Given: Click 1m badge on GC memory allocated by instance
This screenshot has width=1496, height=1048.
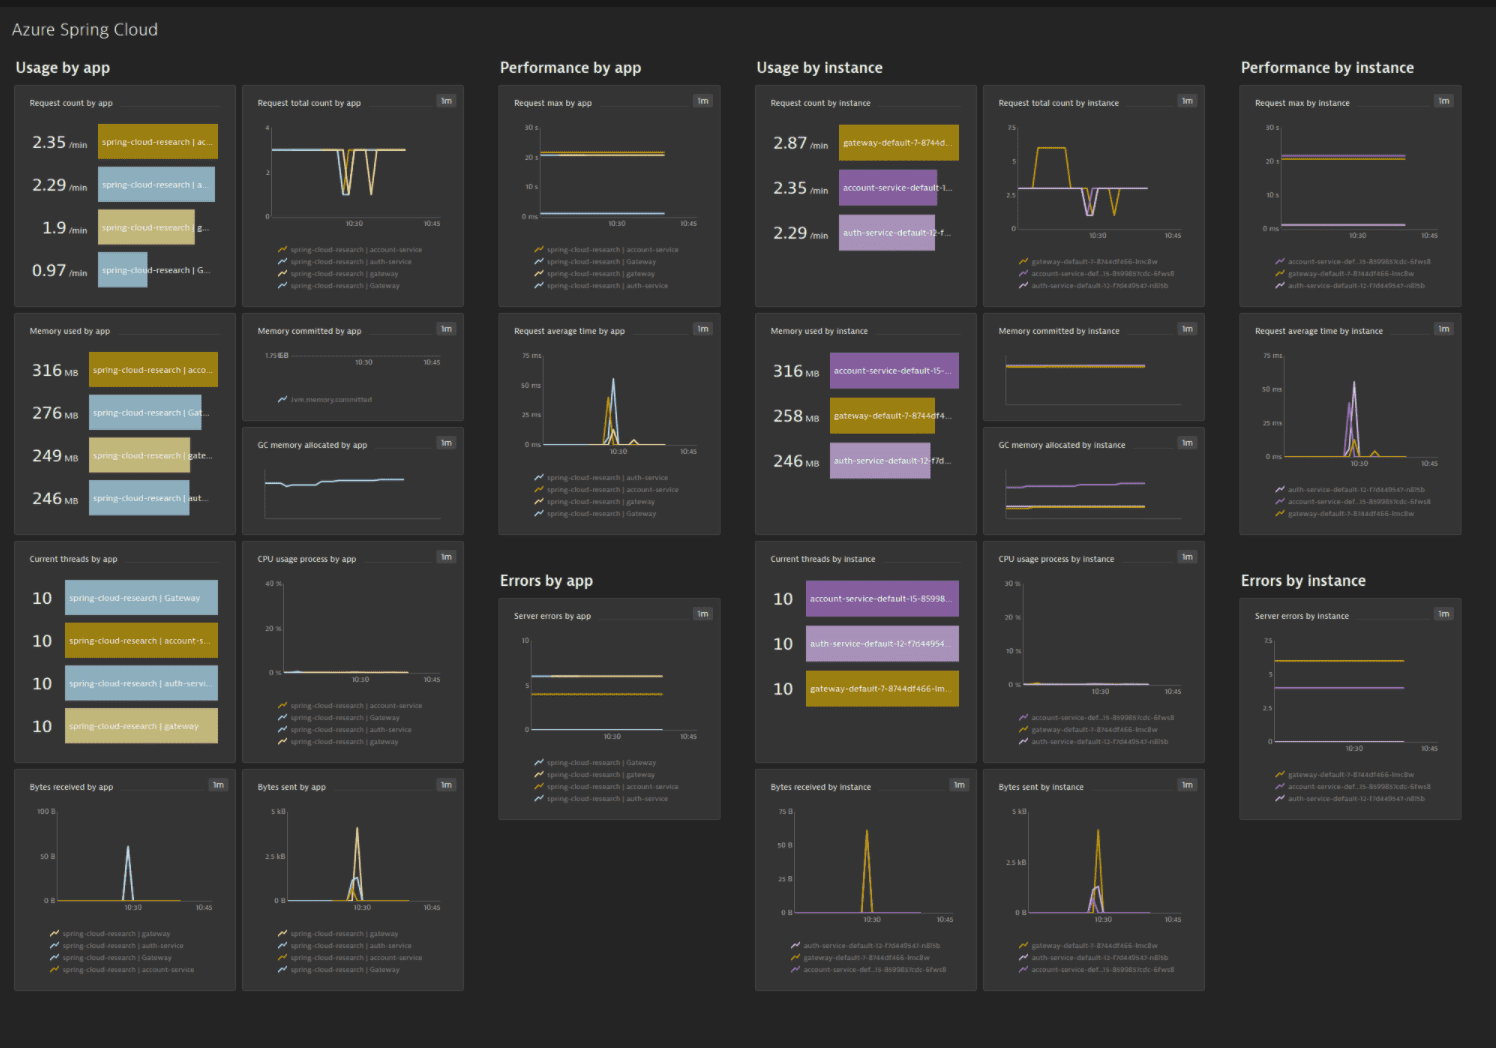Looking at the screenshot, I should (1187, 443).
